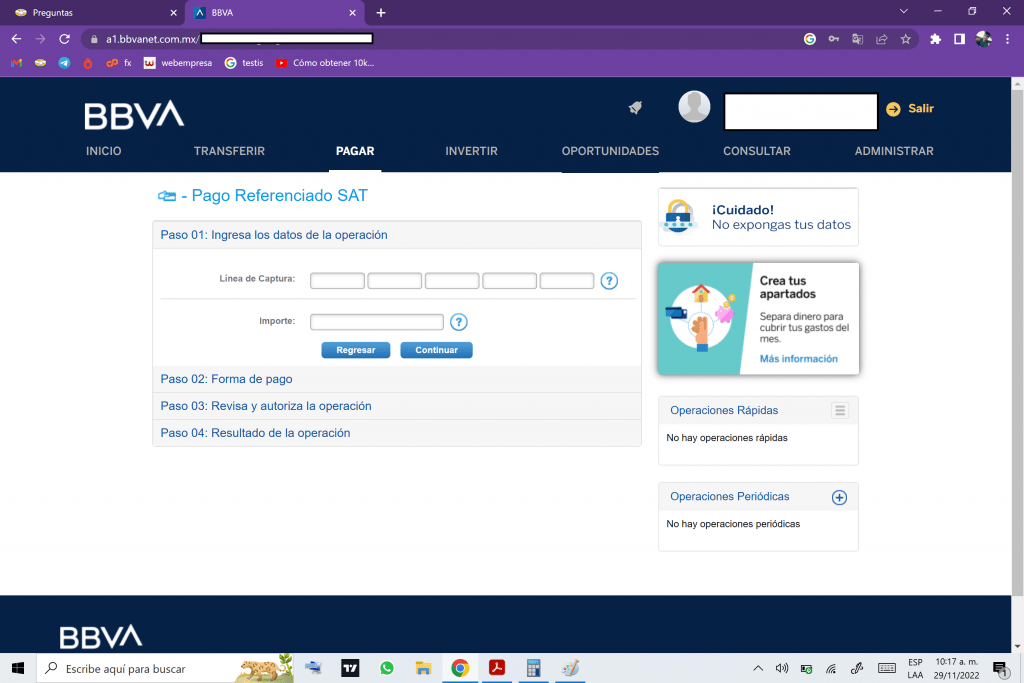The image size is (1024, 683).
Task: Open the notifications bell icon
Action: (635, 108)
